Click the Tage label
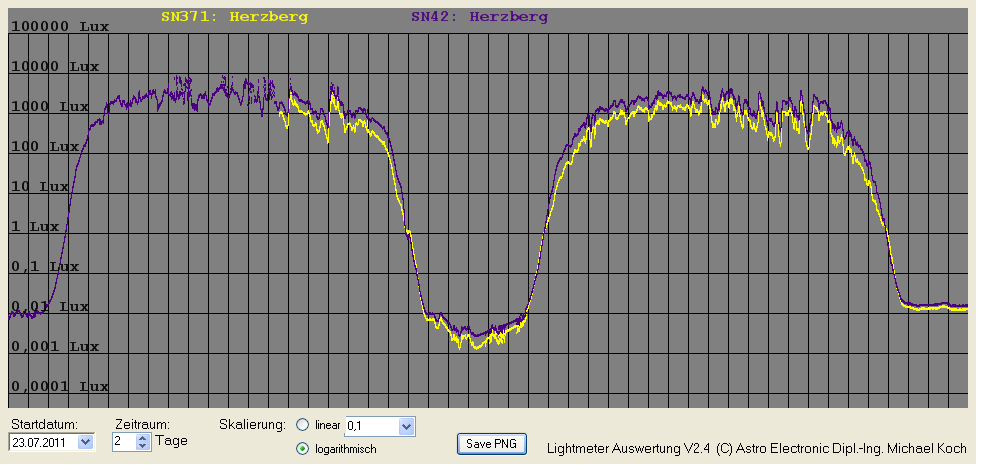This screenshot has width=981, height=476. (x=171, y=440)
